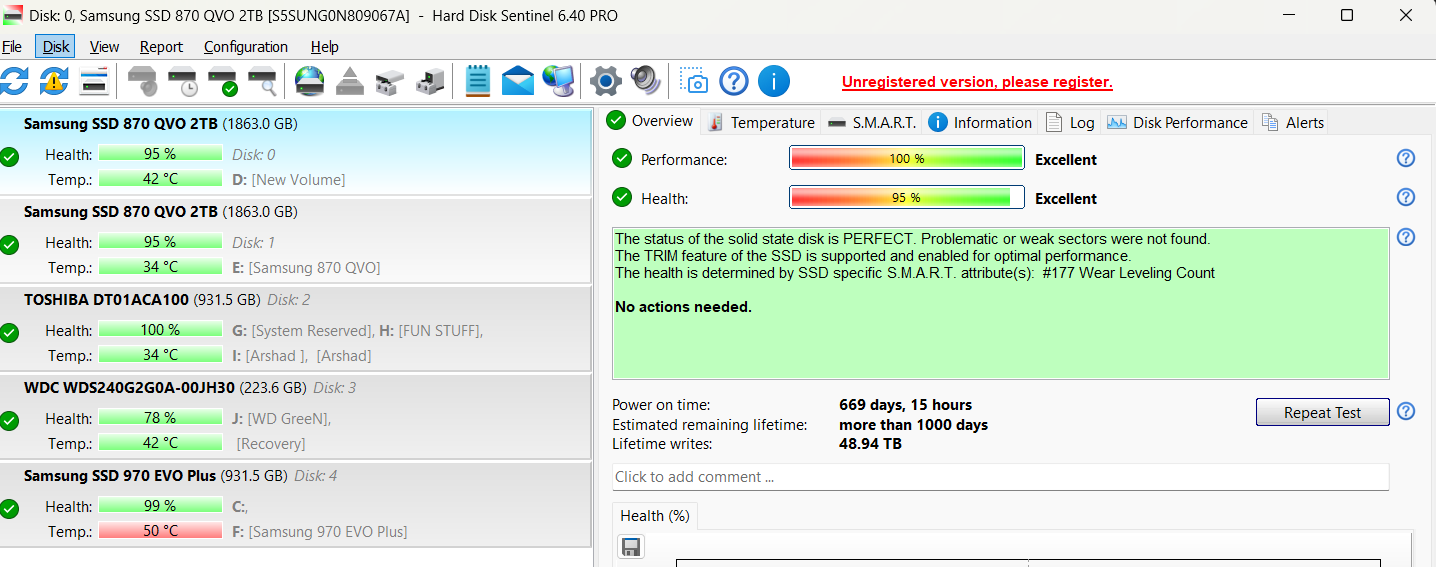Image resolution: width=1436 pixels, height=567 pixels.
Task: Click the '48.94 TB' lifetime writes value
Action: [x=870, y=443]
